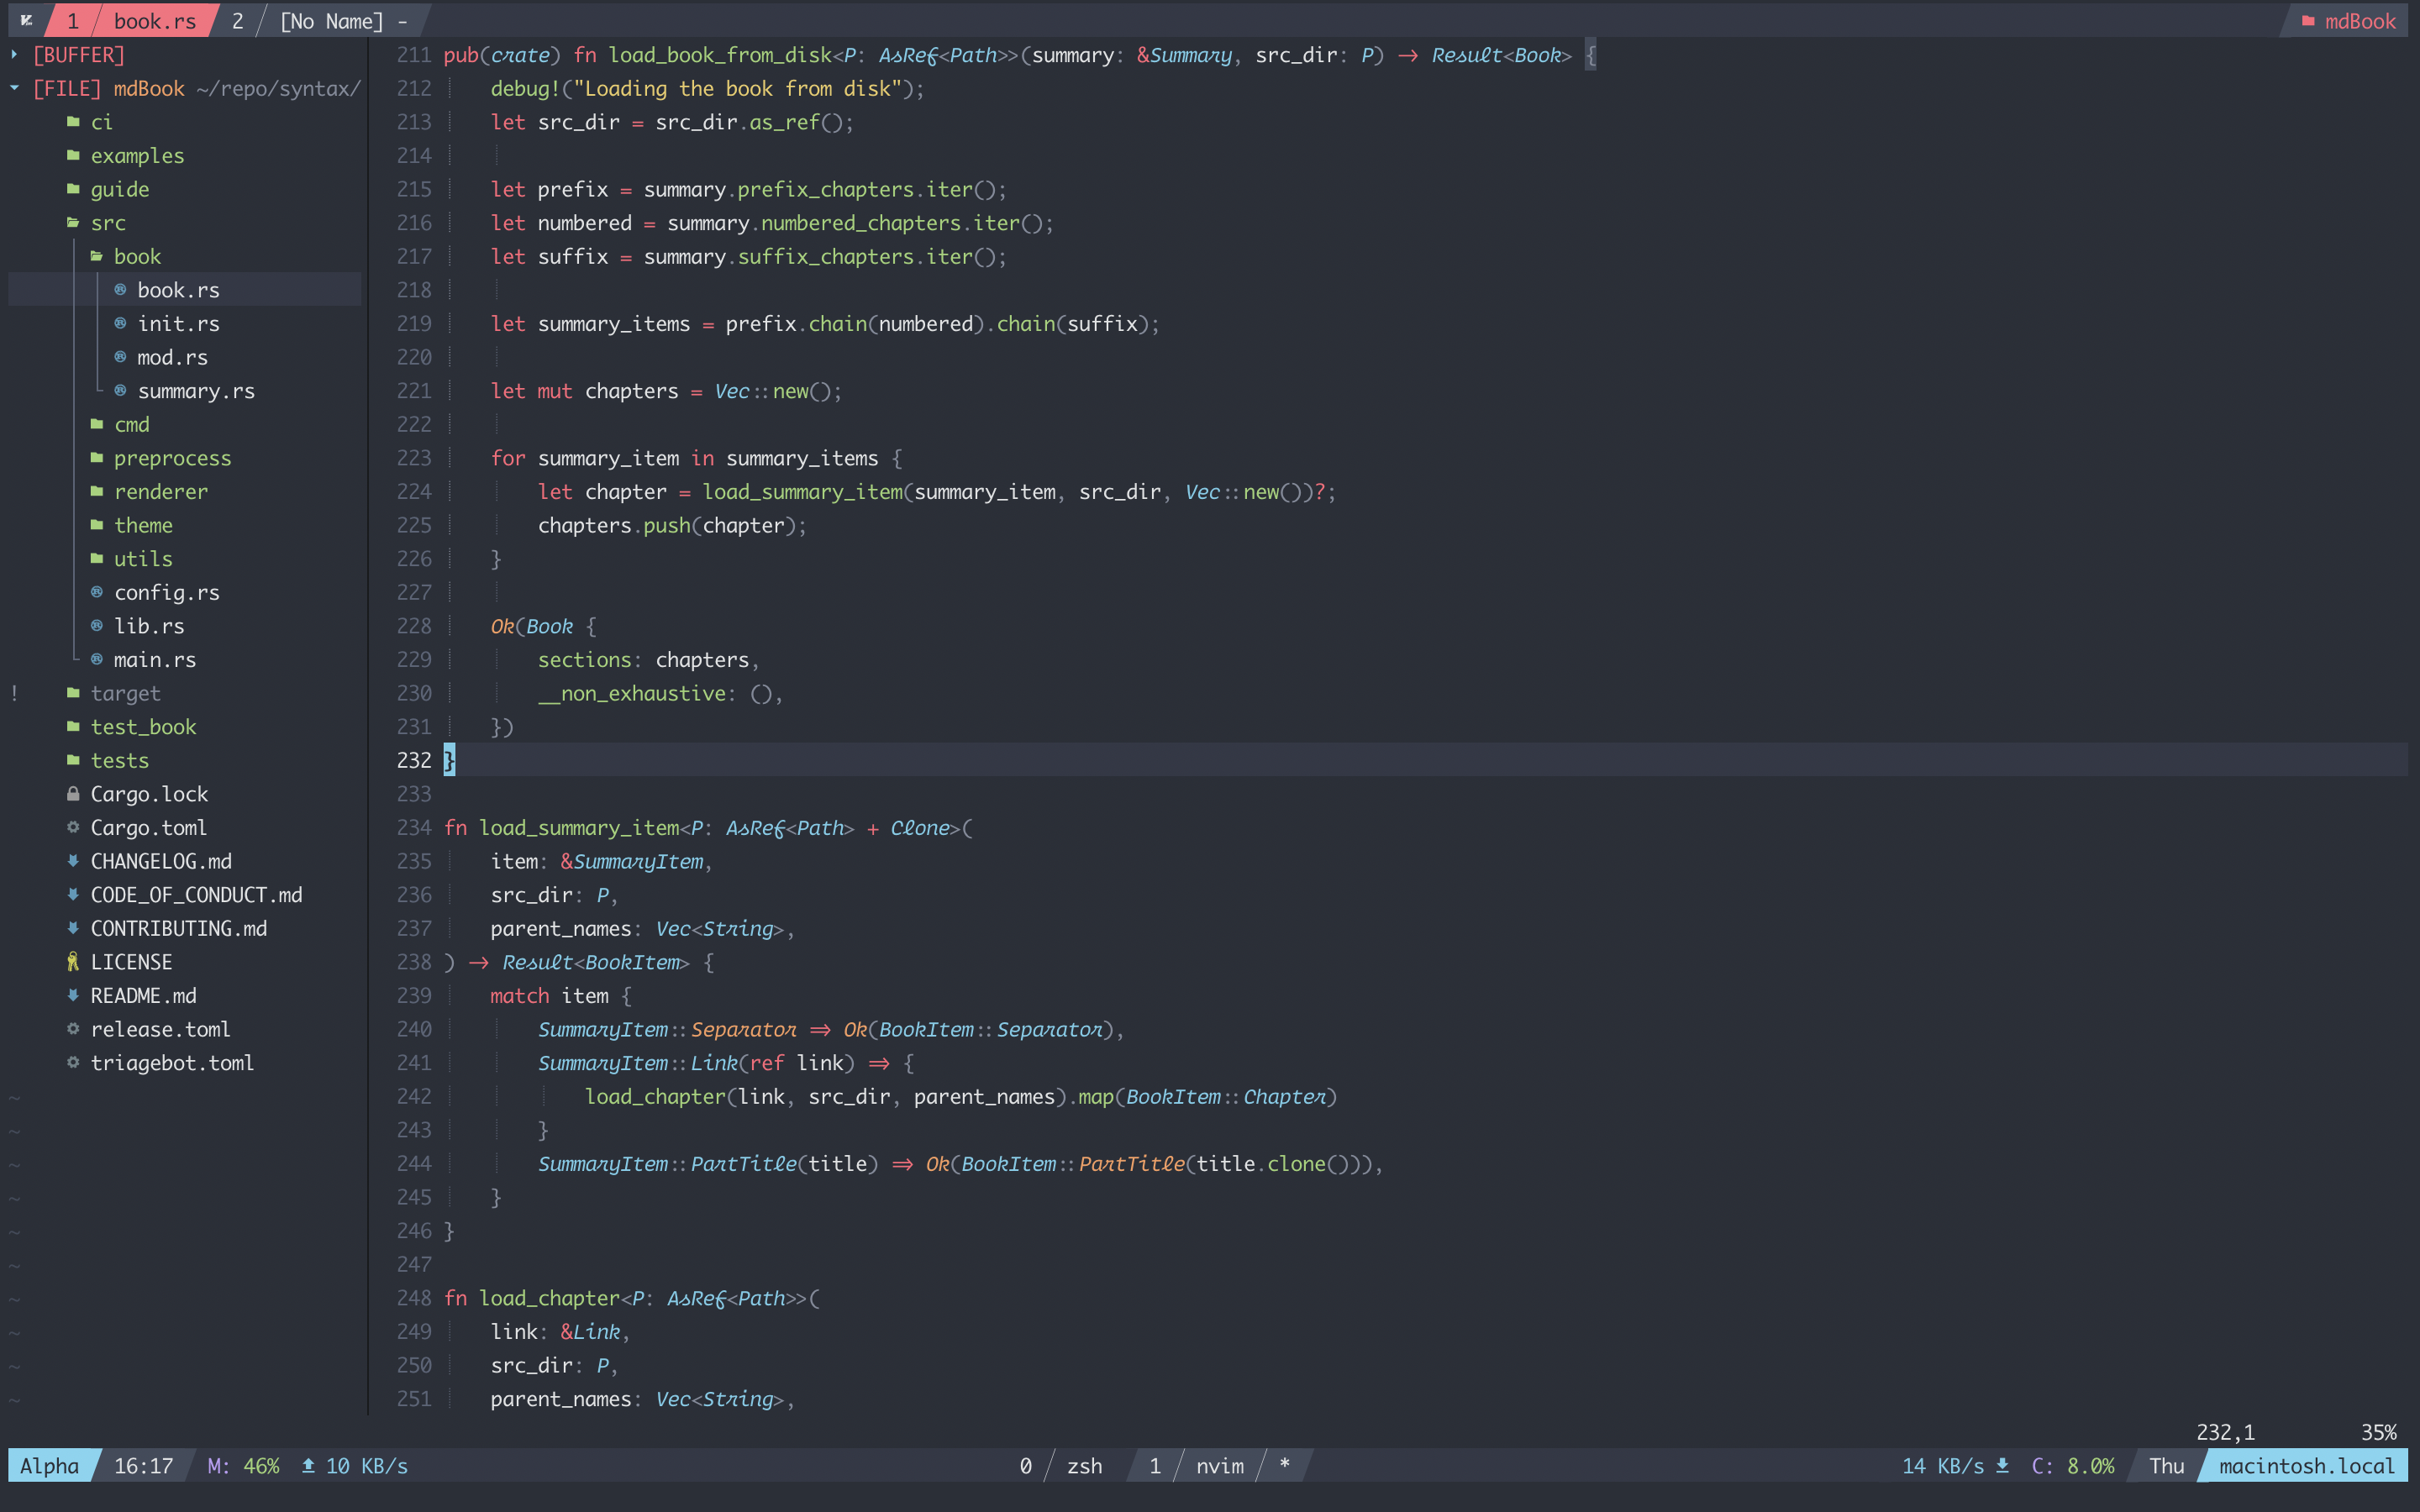Click the closing brace on line 232
This screenshot has height=1512, width=2420.
[449, 760]
